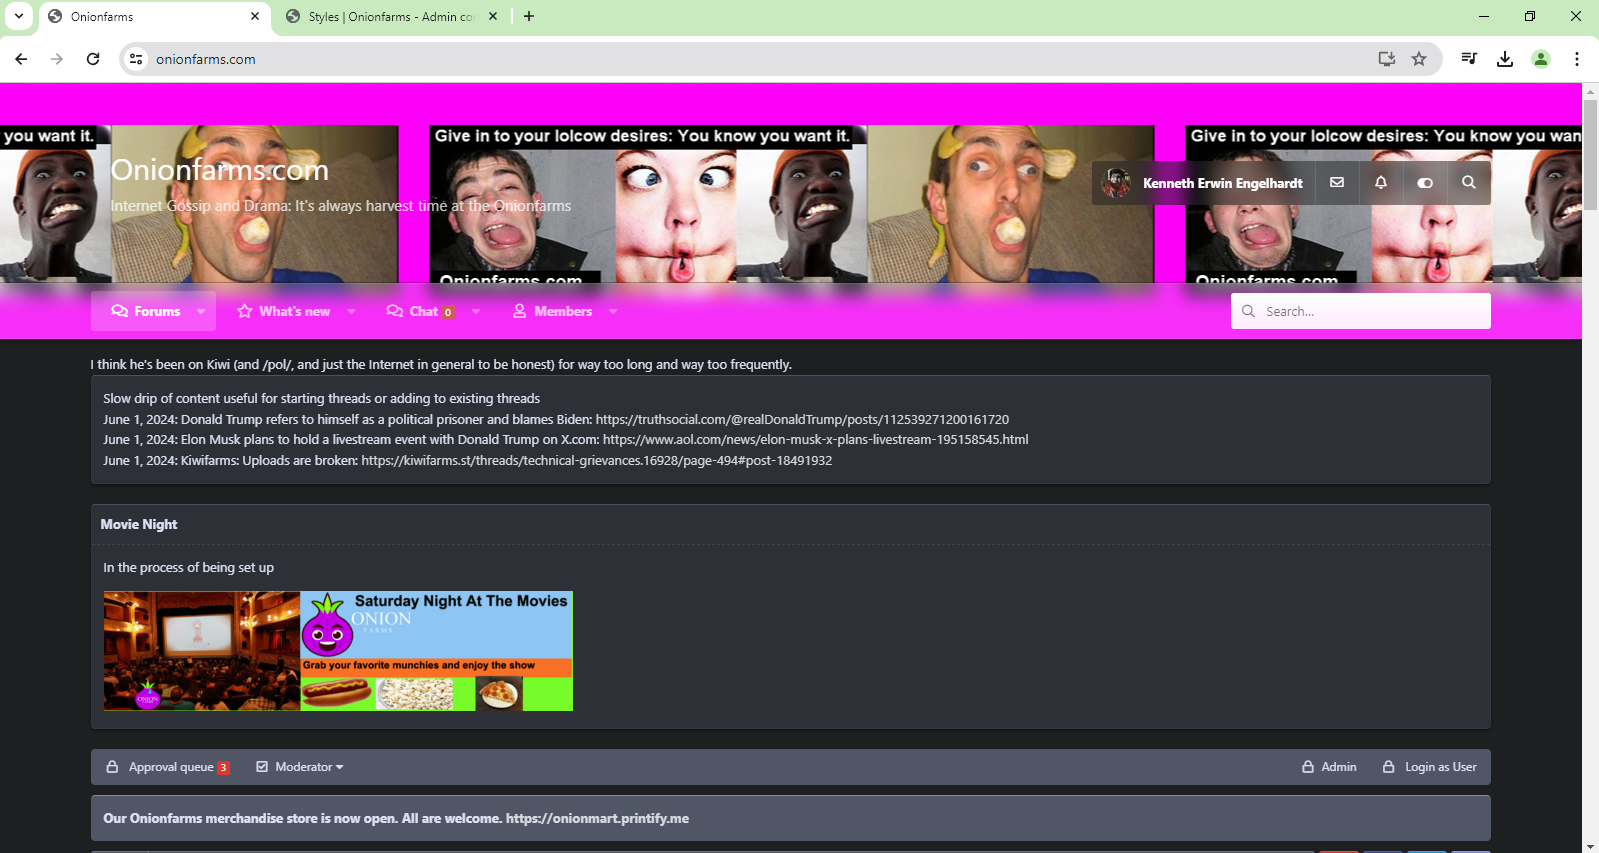Close the Onionfarms browser tab
This screenshot has width=1599, height=853.
click(x=254, y=16)
